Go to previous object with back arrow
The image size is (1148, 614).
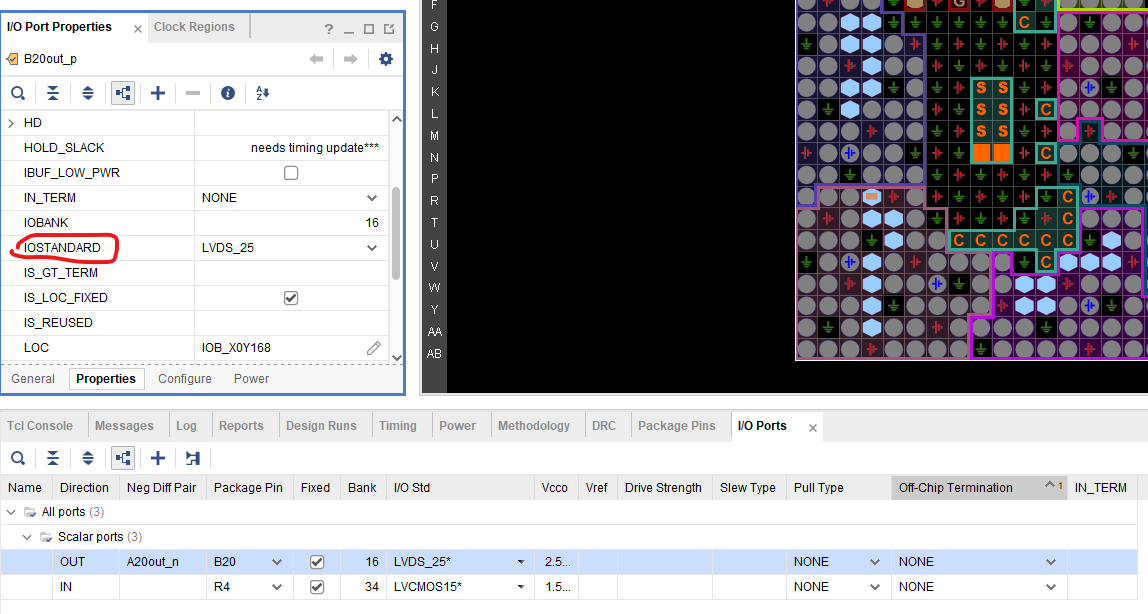316,59
